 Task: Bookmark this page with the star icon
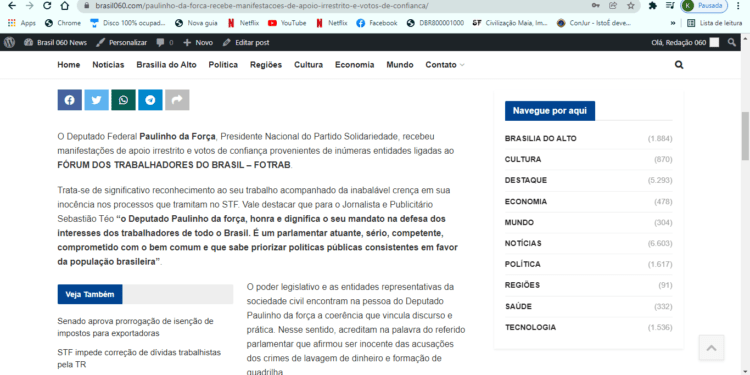pos(630,6)
